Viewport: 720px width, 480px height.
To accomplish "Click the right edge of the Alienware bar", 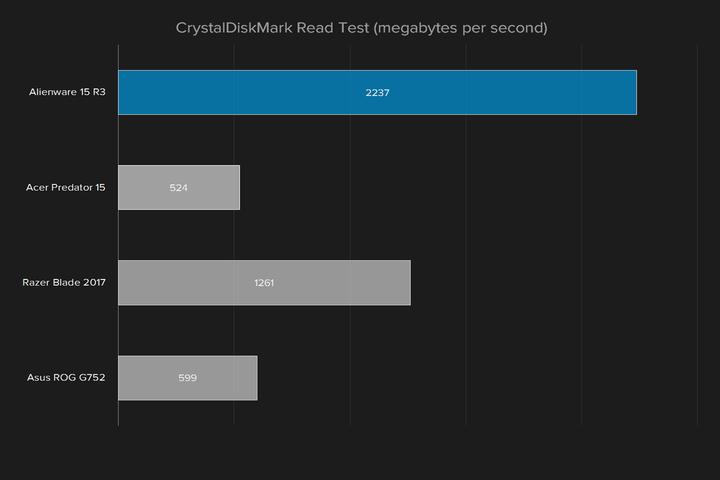I will 635,93.
